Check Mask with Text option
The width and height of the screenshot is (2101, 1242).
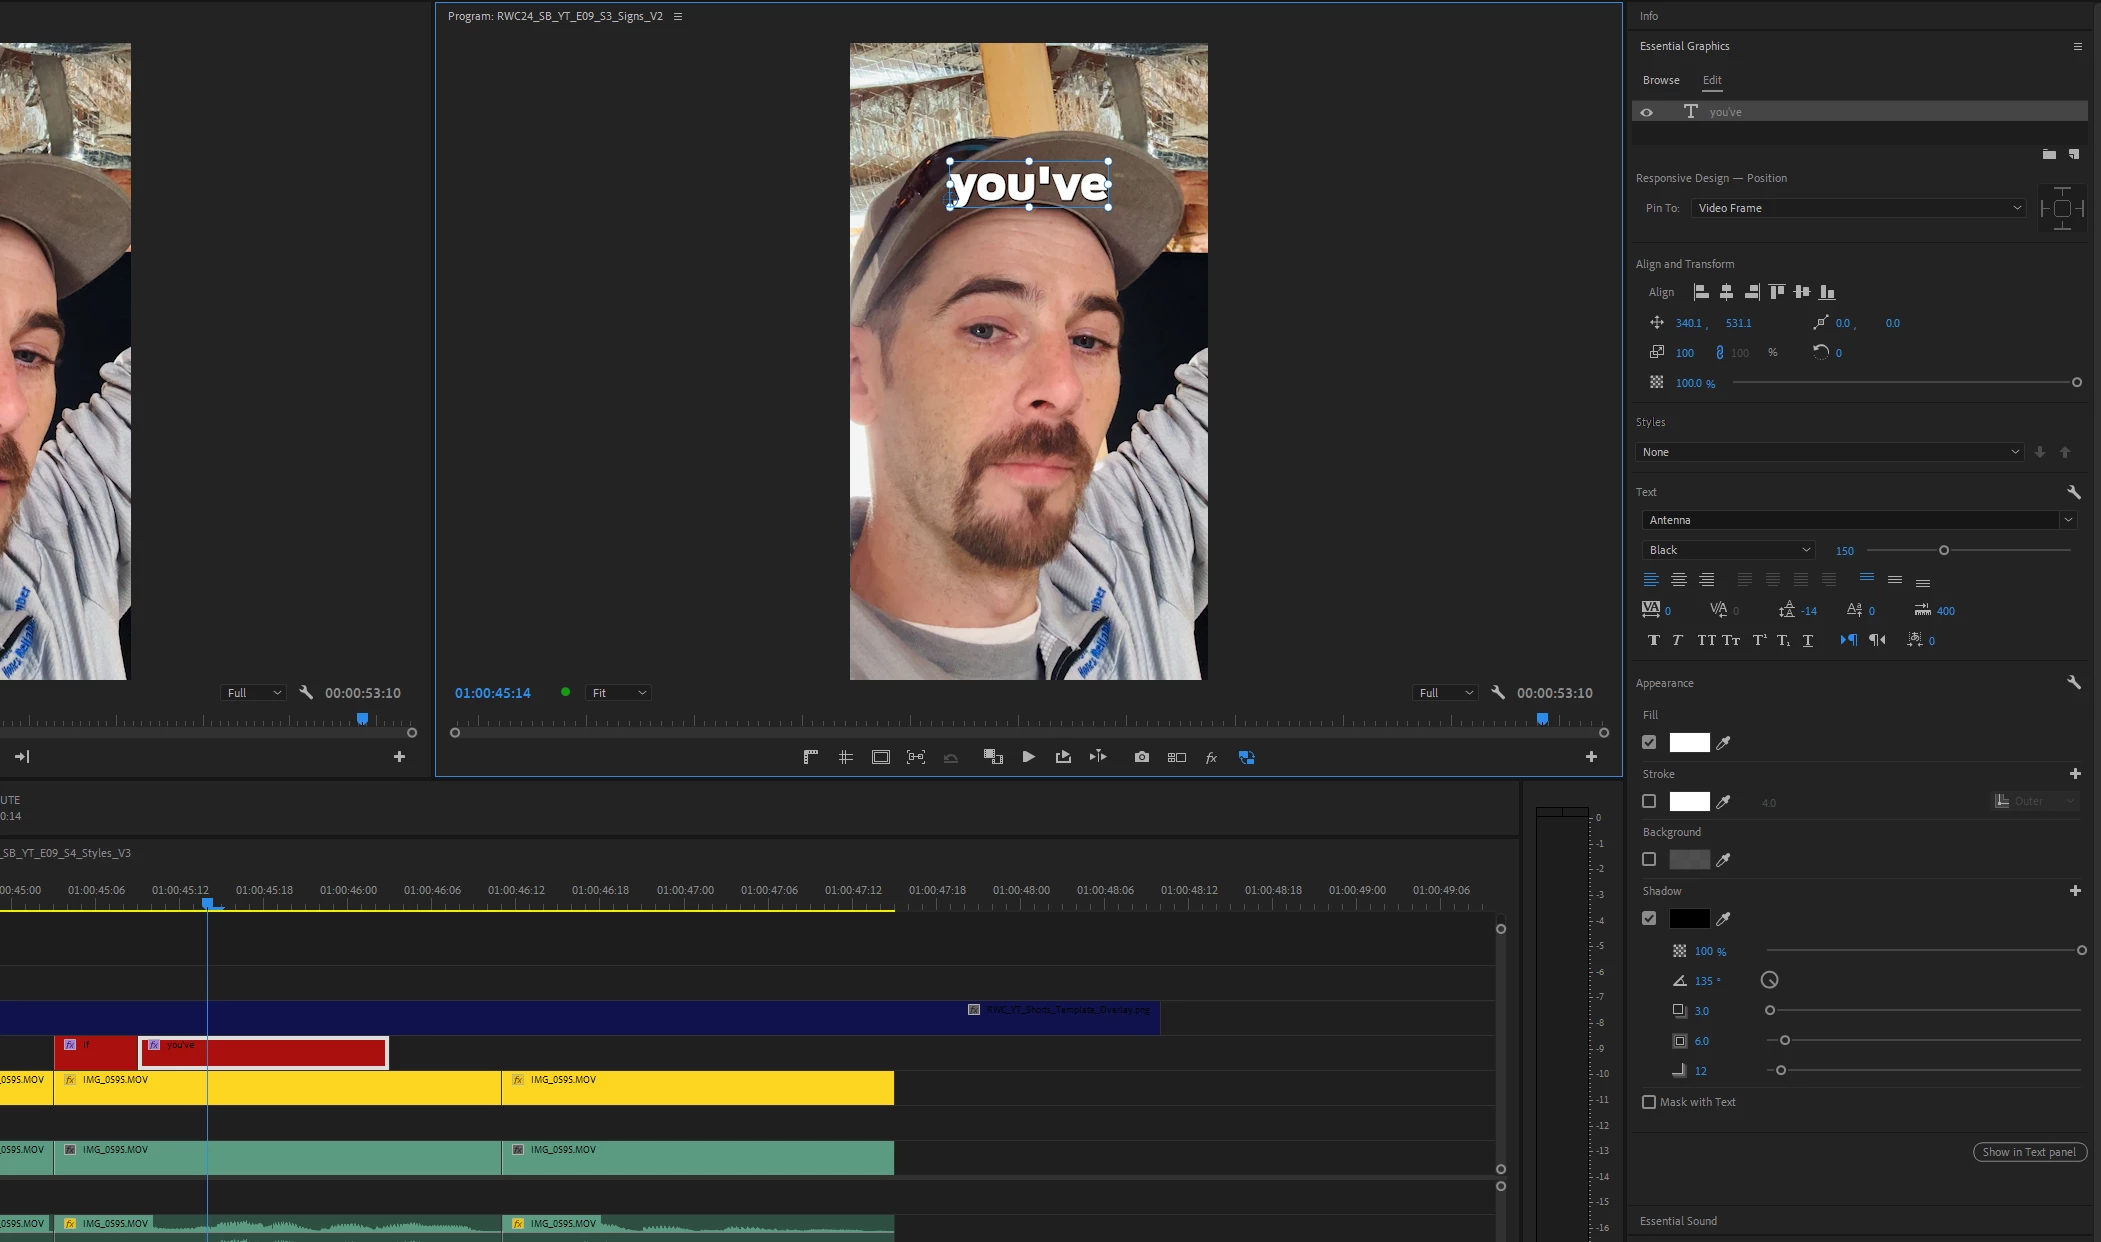coord(1649,1102)
